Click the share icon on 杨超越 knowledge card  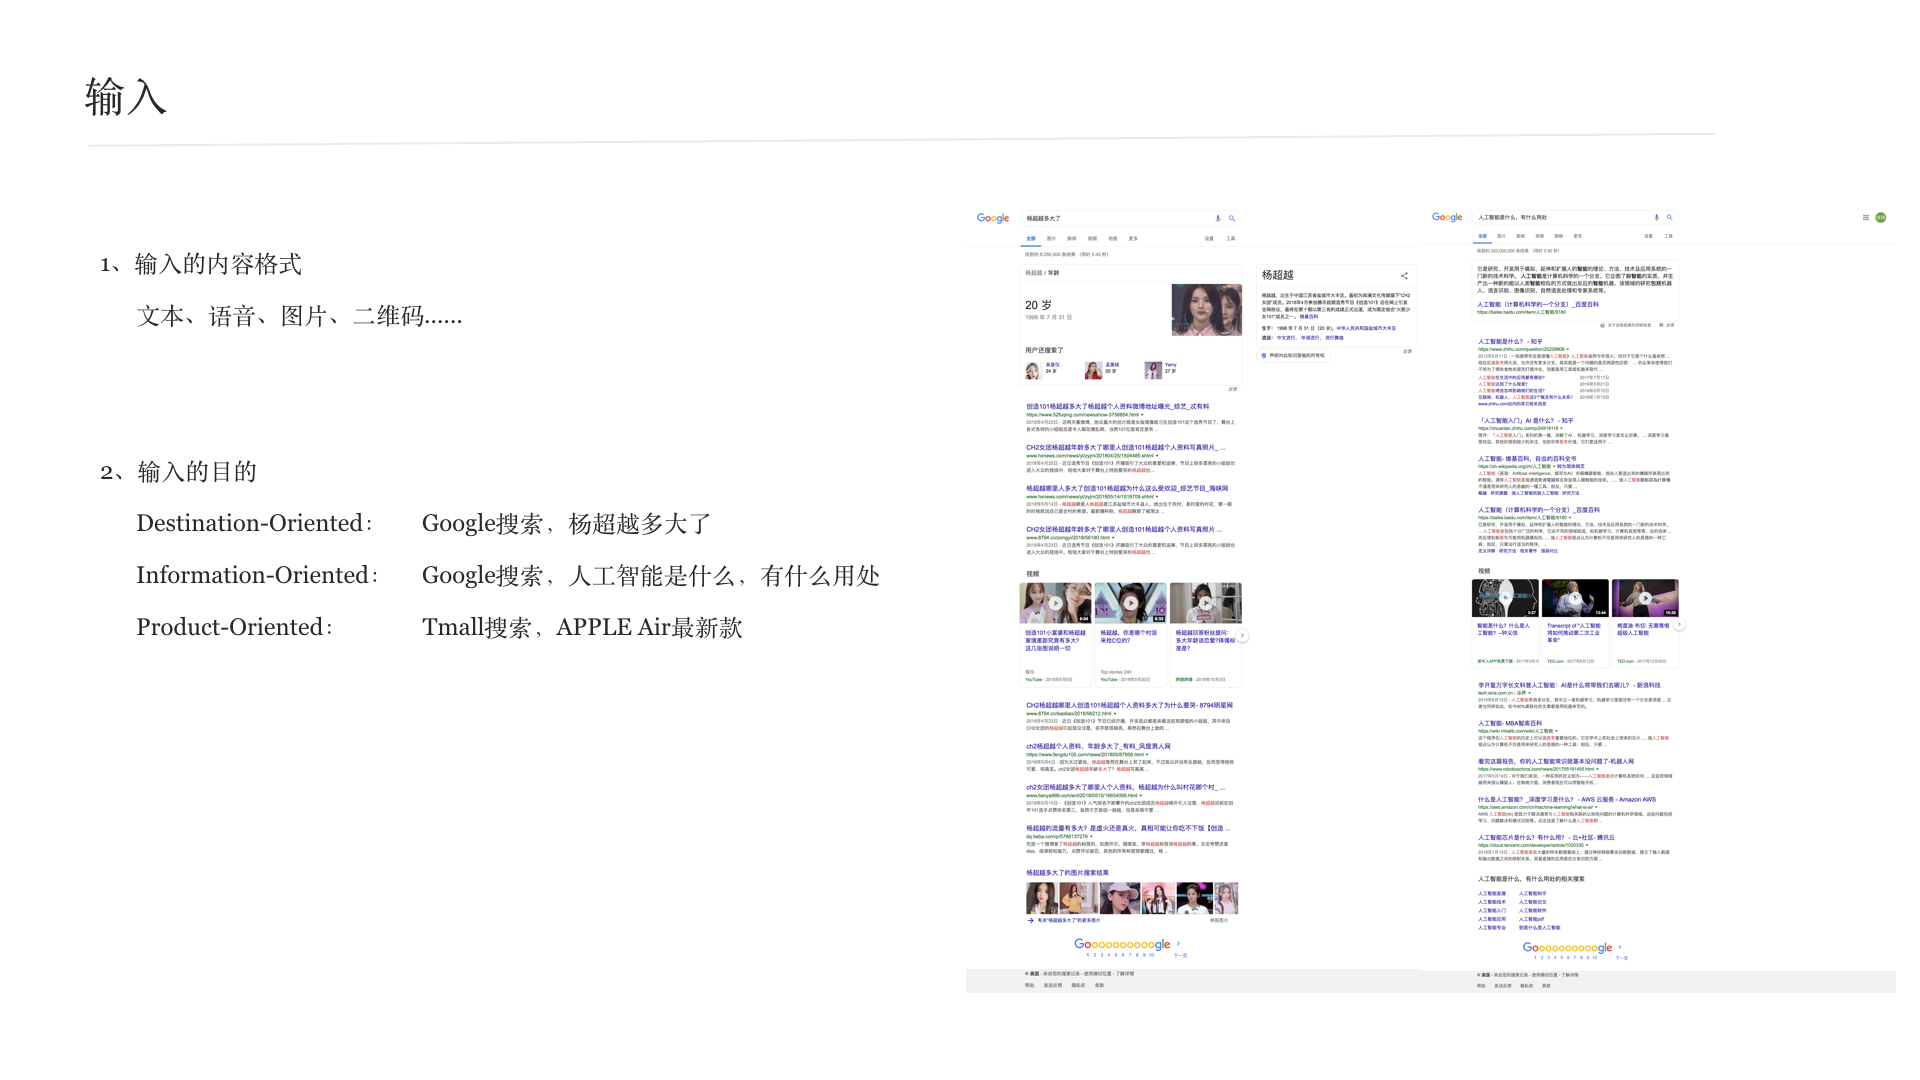click(1404, 276)
